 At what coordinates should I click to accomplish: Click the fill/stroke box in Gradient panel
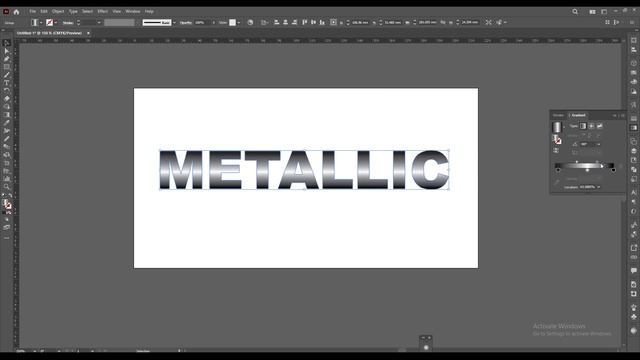[557, 140]
